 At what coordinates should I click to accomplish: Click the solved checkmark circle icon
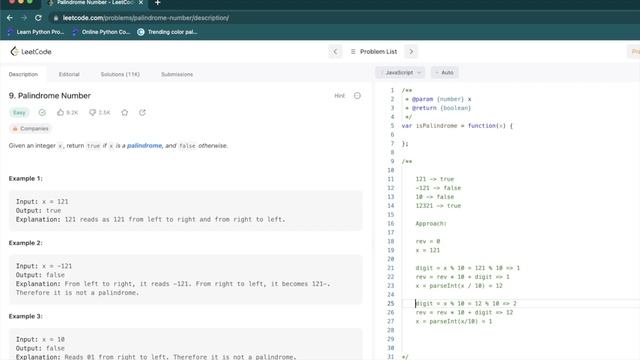pos(42,113)
